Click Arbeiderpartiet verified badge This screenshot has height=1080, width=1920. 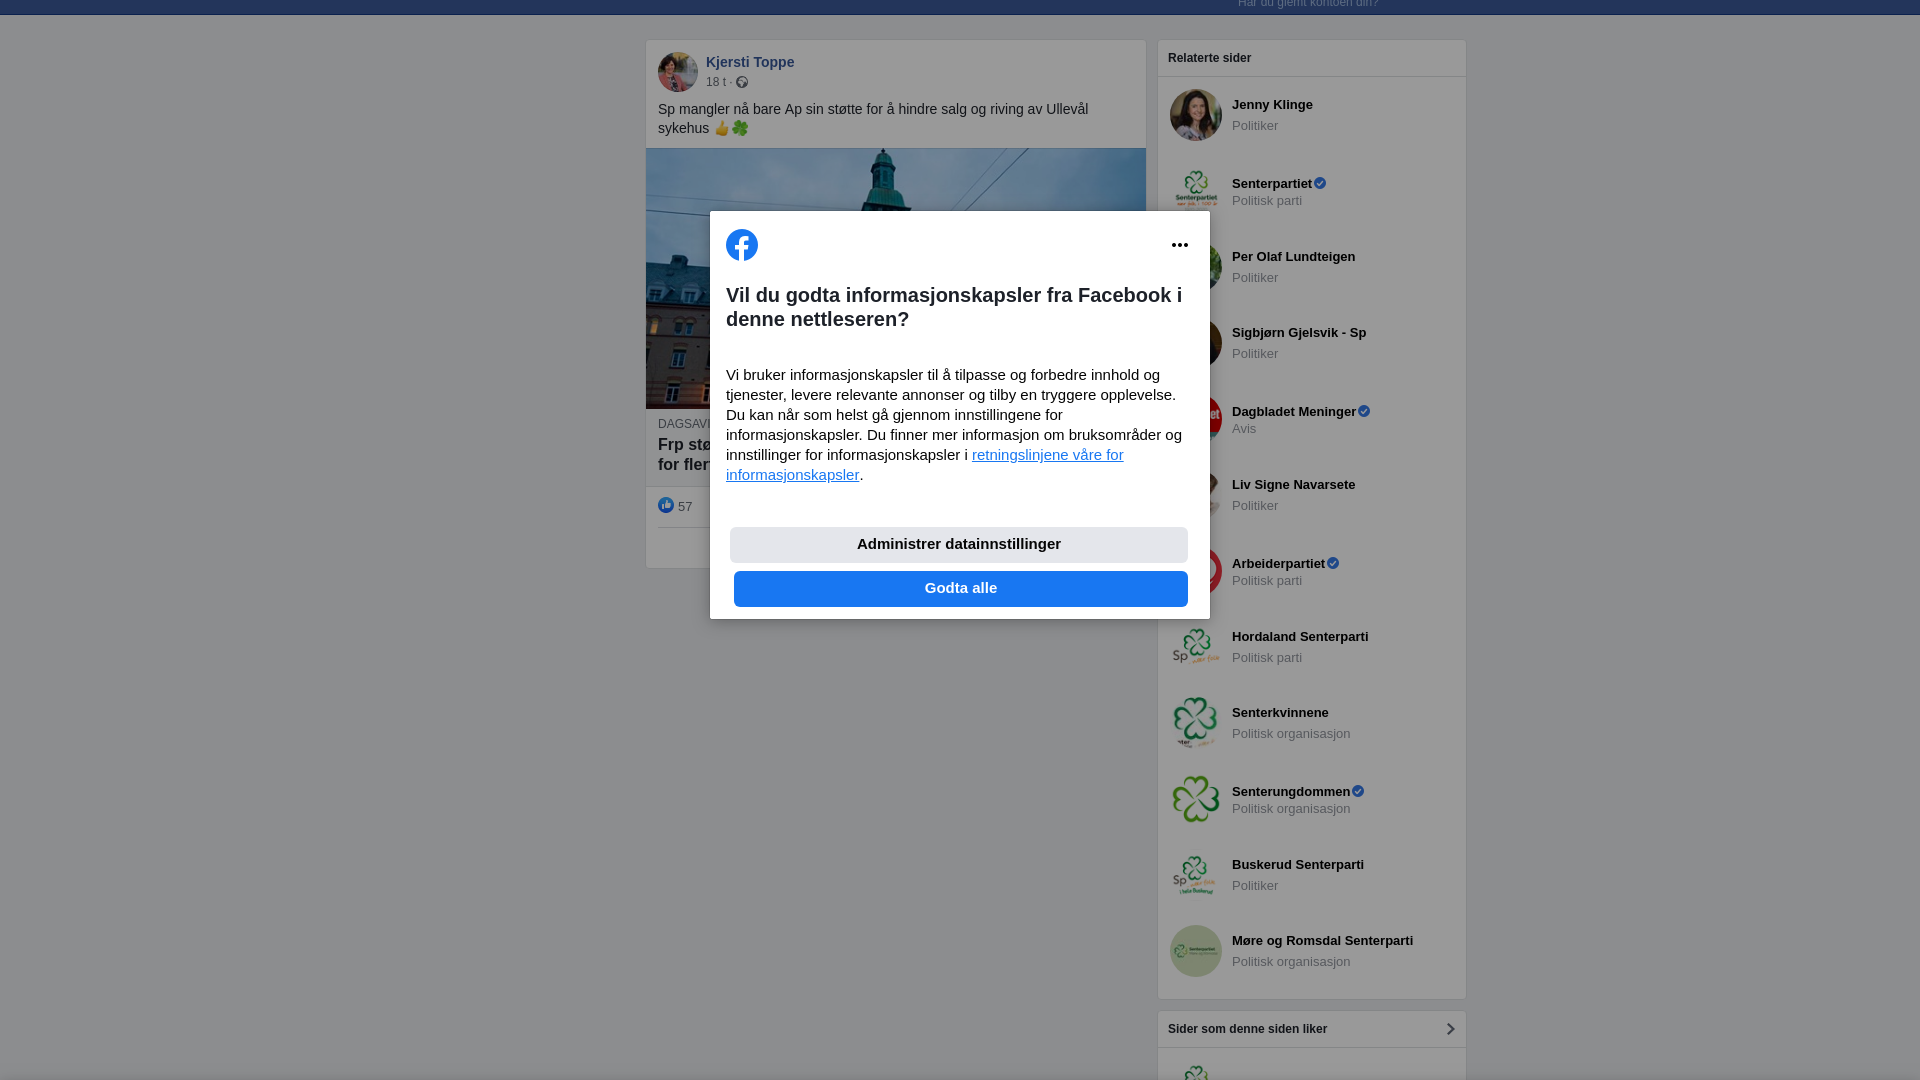click(x=1333, y=563)
